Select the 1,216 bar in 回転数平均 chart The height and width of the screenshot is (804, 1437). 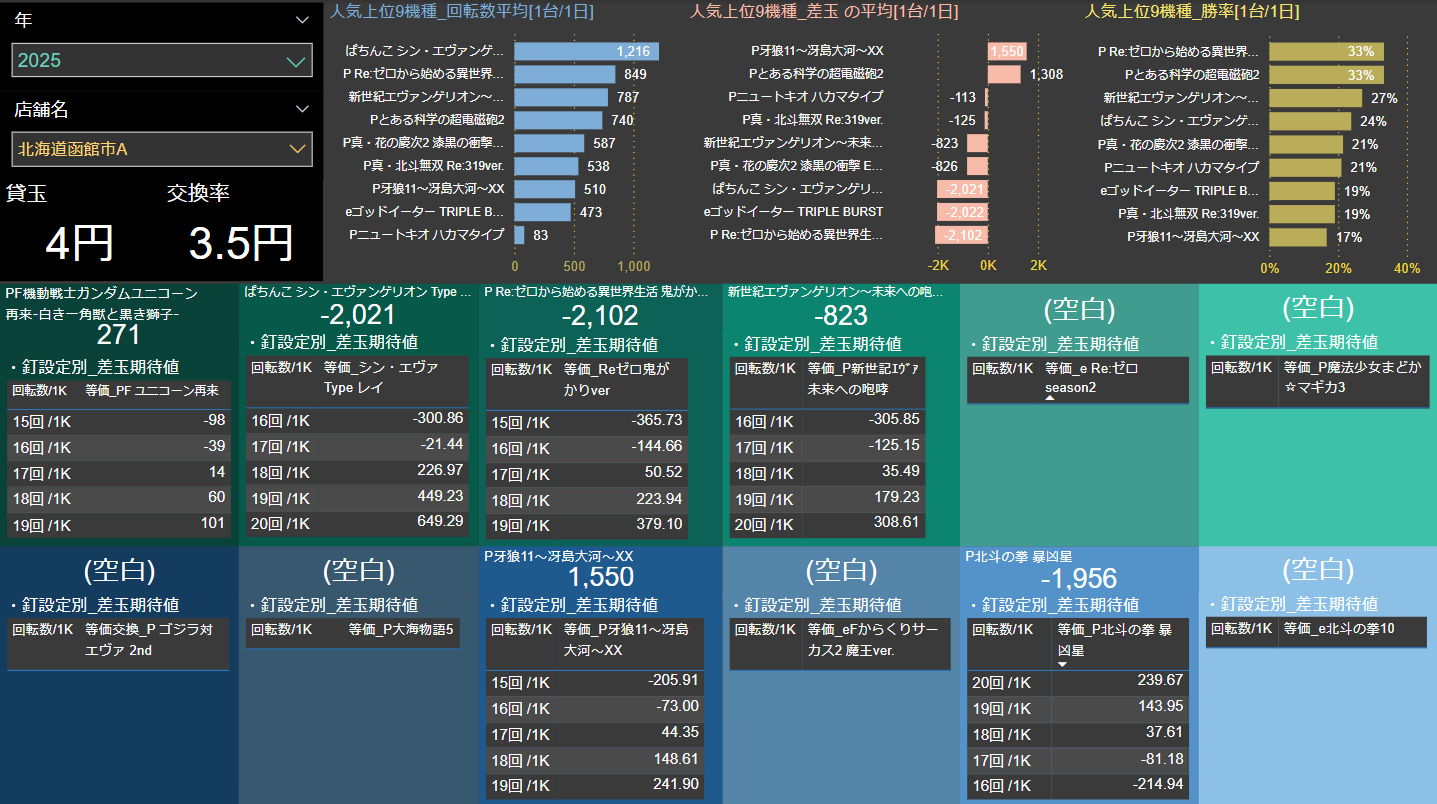pyautogui.click(x=586, y=51)
